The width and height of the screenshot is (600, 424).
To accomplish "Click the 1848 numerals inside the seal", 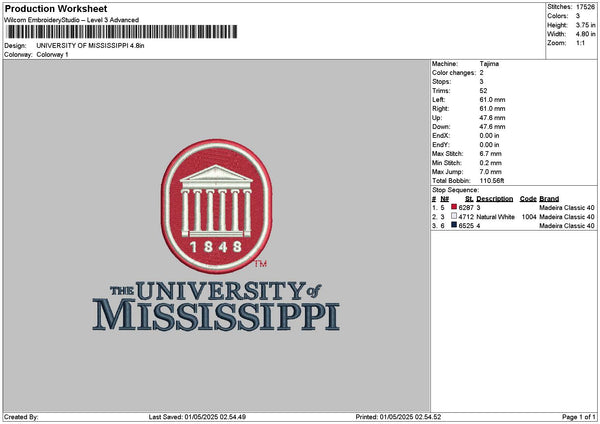I will click(x=216, y=247).
